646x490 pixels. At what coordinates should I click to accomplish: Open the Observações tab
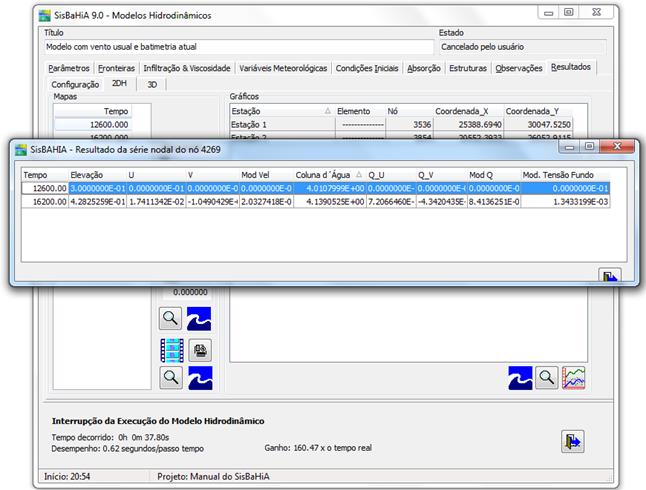click(x=519, y=68)
